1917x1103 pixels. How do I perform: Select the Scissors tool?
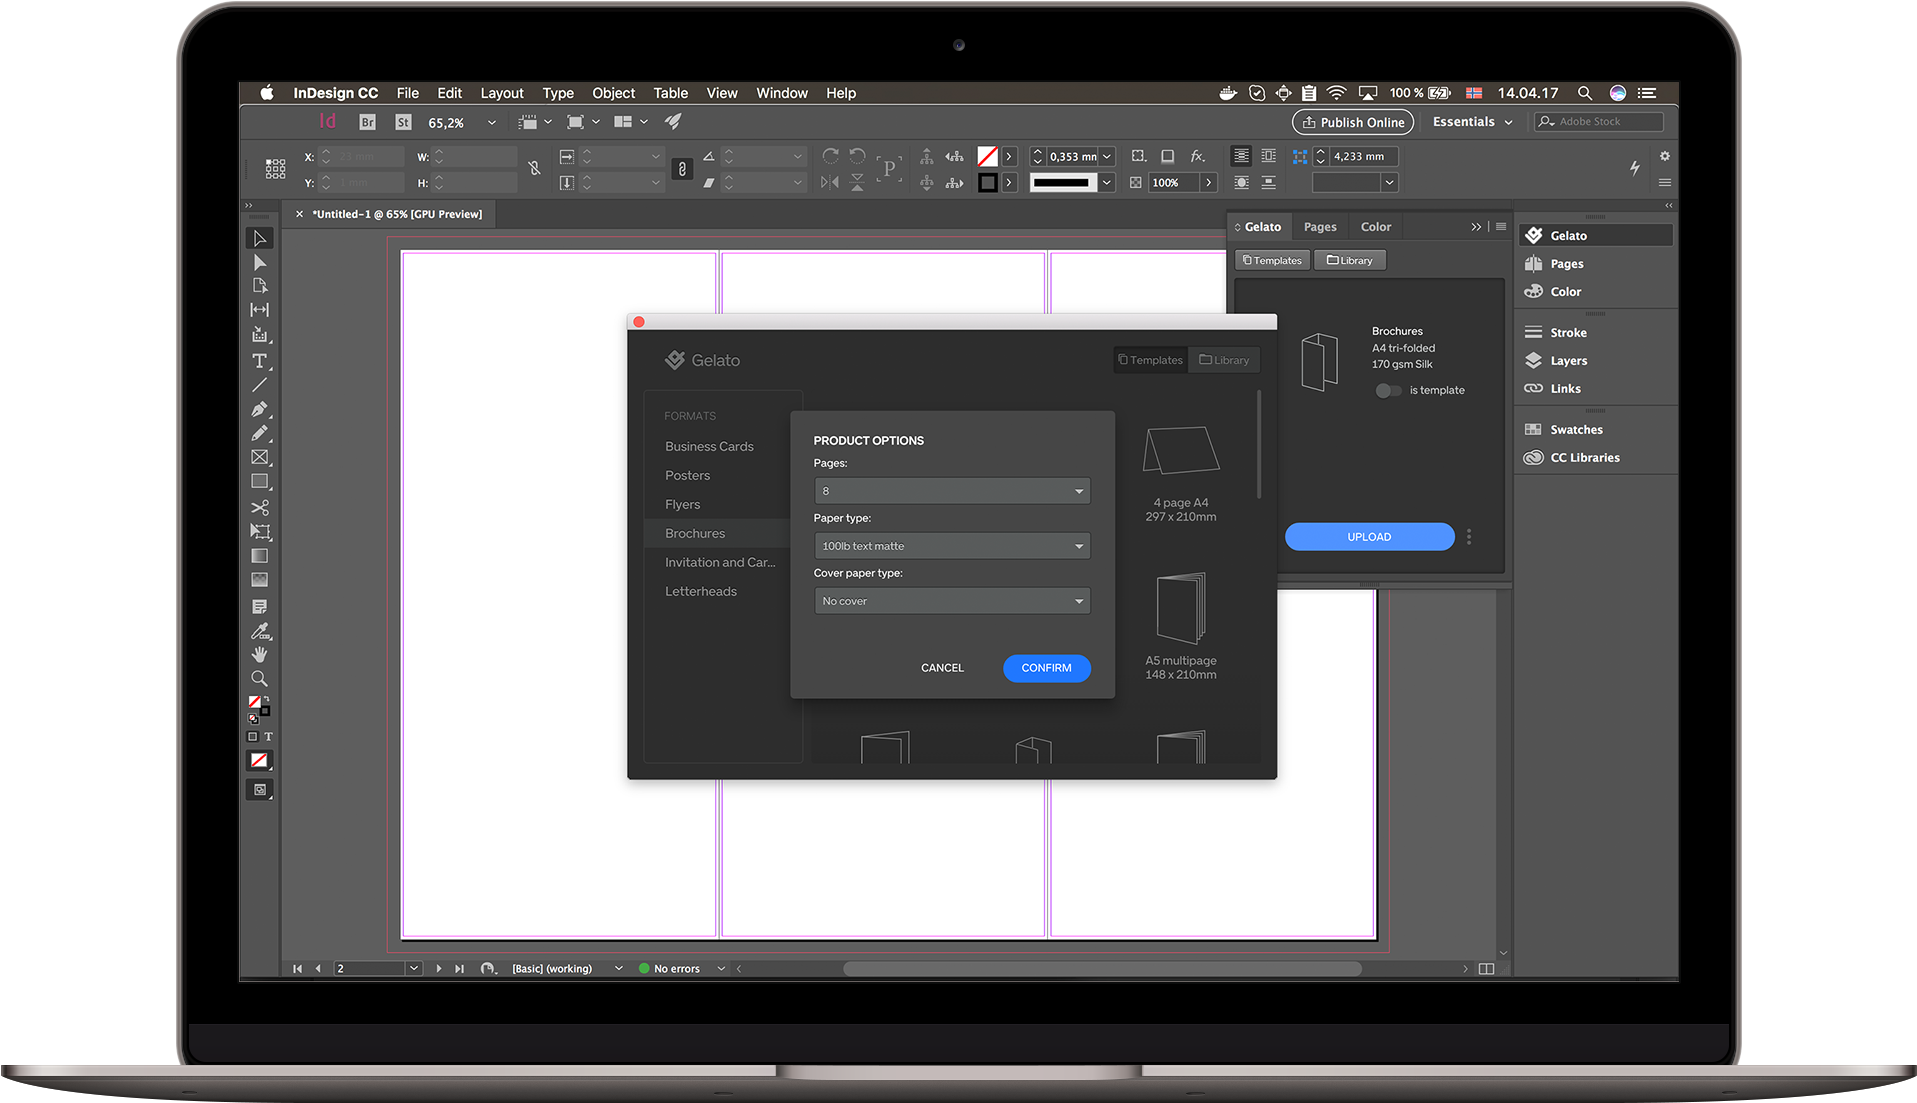(x=259, y=507)
